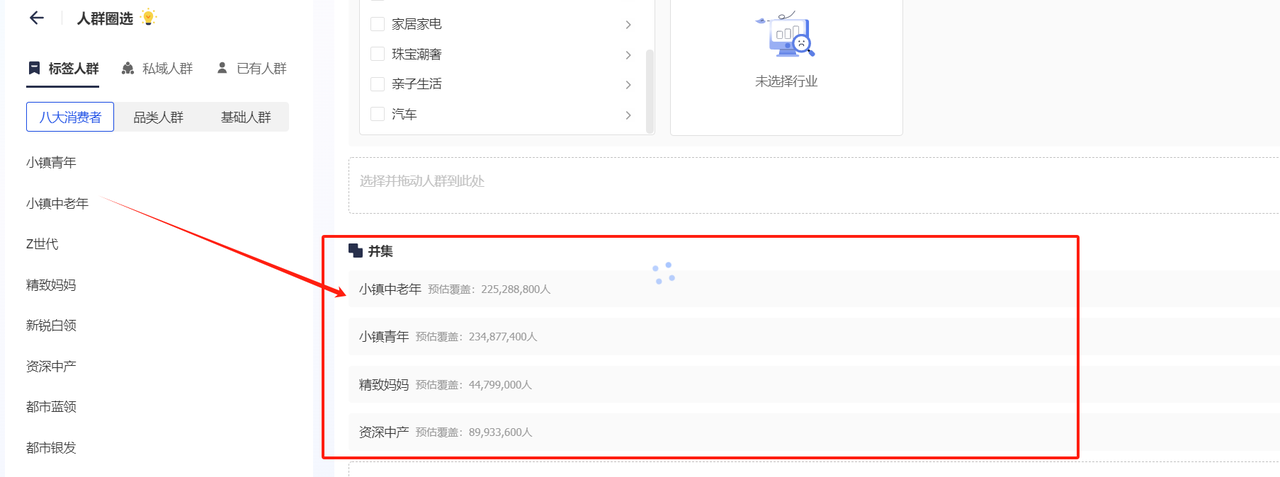Viewport: 1280px width, 477px height.
Task: Click the 小镇中老年 row in 并集
Action: (x=814, y=289)
